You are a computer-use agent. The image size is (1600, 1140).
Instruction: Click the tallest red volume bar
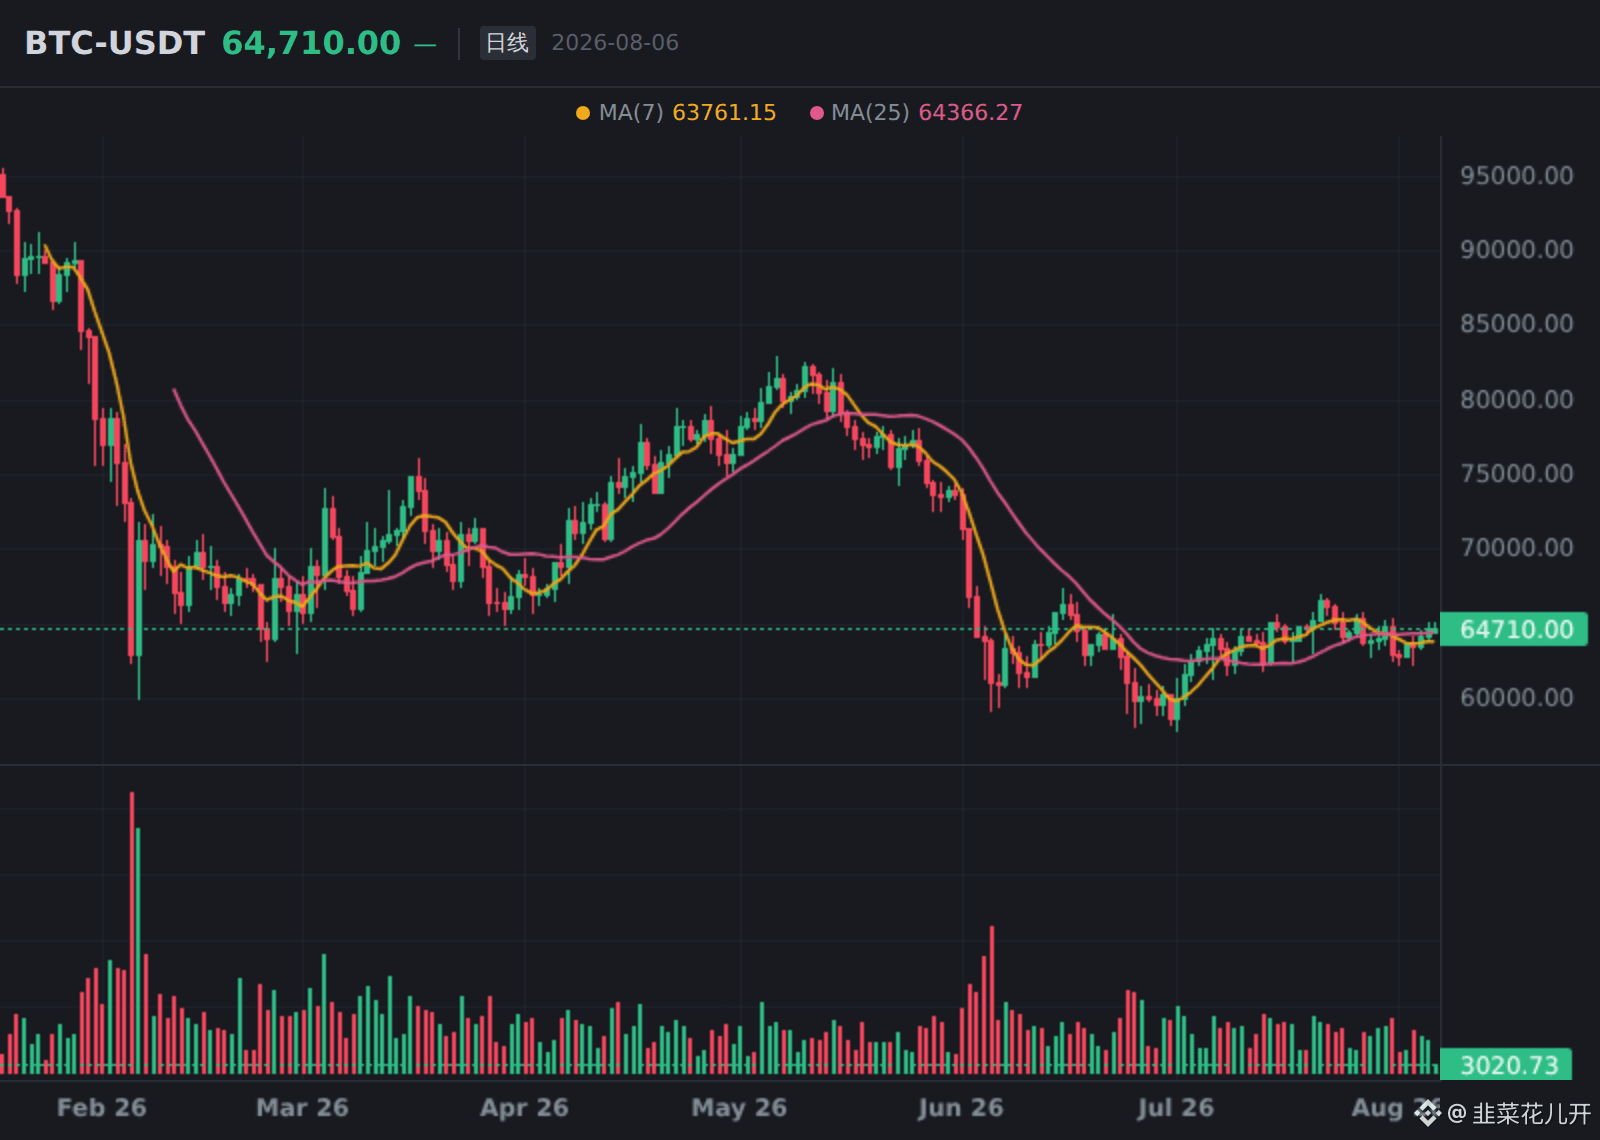131,933
